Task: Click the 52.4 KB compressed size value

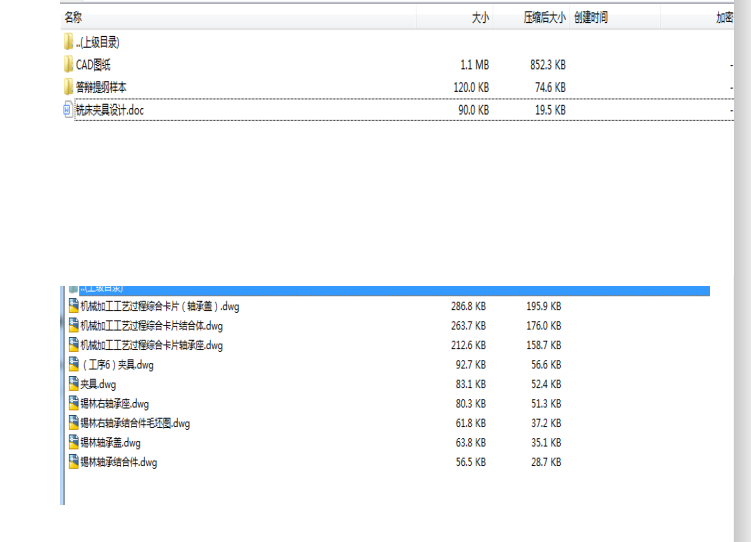Action: 546,384
